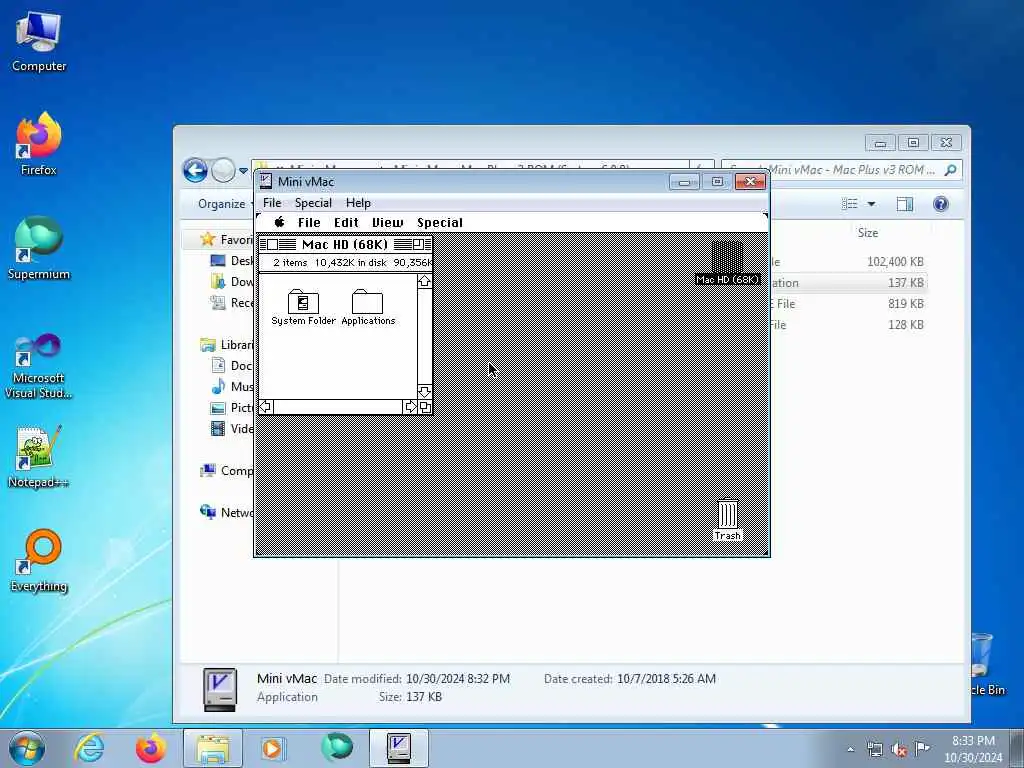Select Computer in Explorer sidebar
1024x768 pixels.
tap(227, 471)
